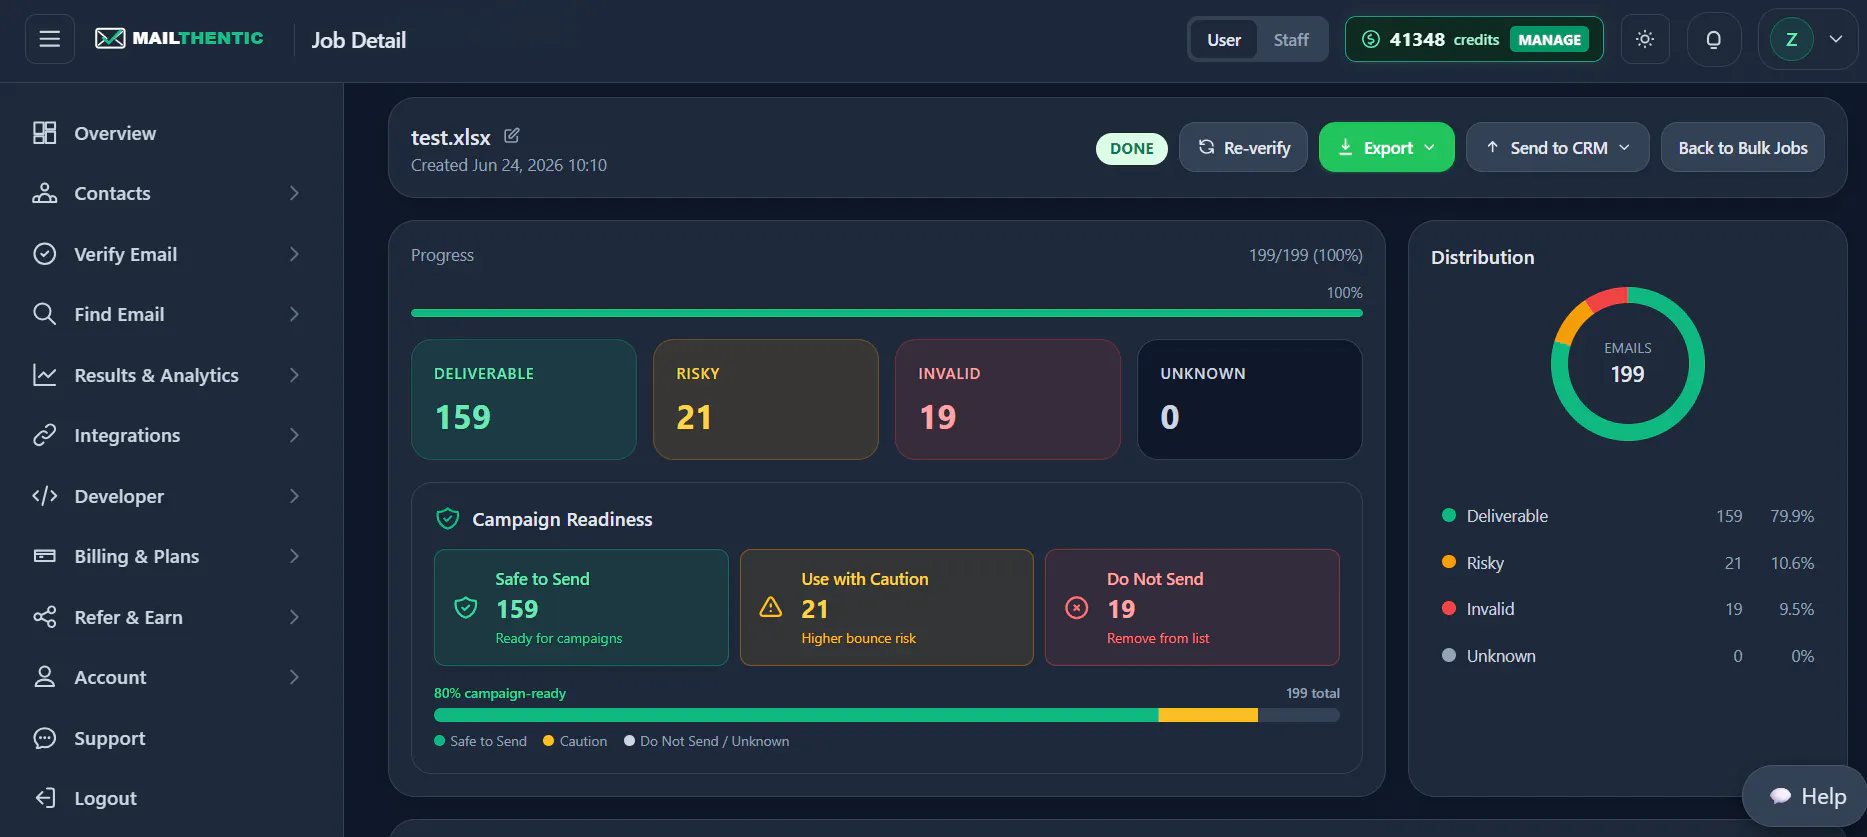Click the Find Email magnifier icon

click(45, 314)
